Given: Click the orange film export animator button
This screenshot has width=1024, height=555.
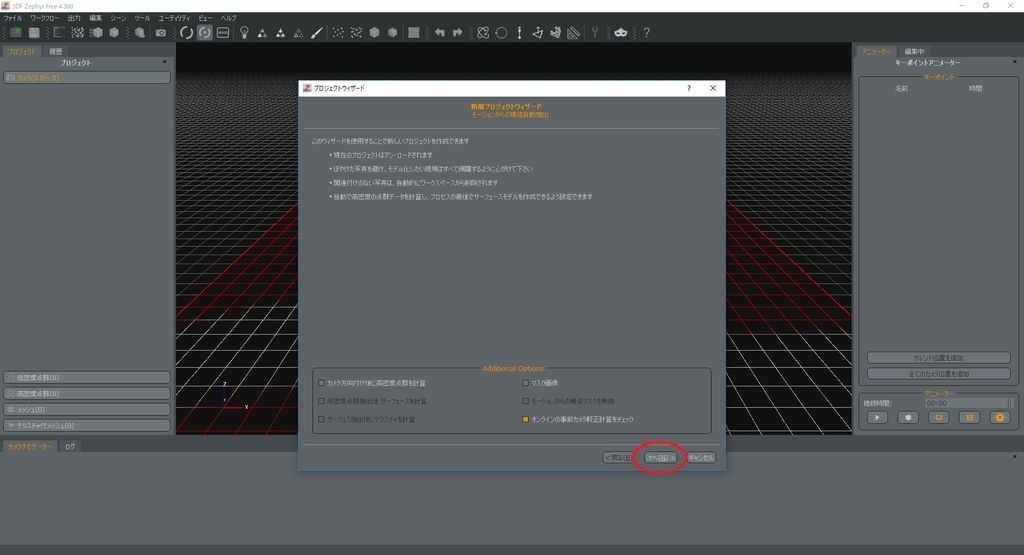Looking at the screenshot, I should coord(969,417).
